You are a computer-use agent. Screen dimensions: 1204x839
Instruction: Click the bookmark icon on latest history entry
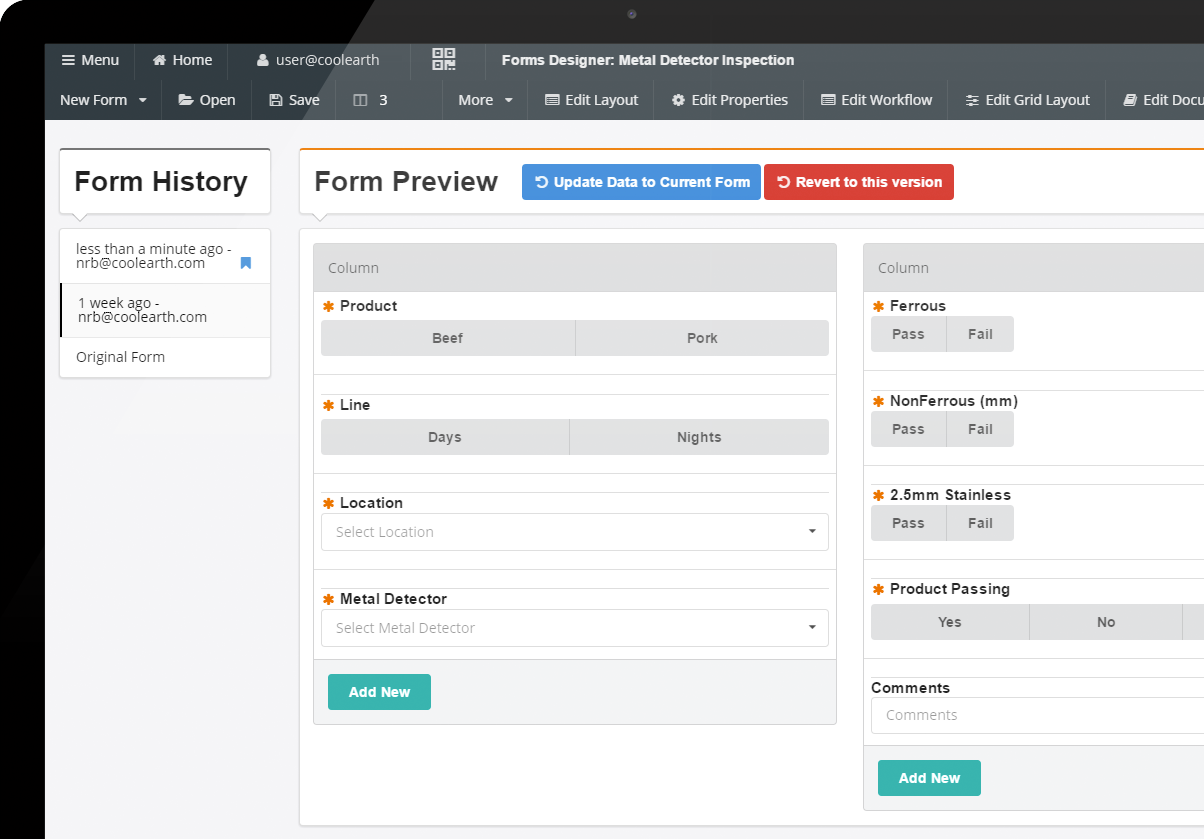click(x=246, y=263)
